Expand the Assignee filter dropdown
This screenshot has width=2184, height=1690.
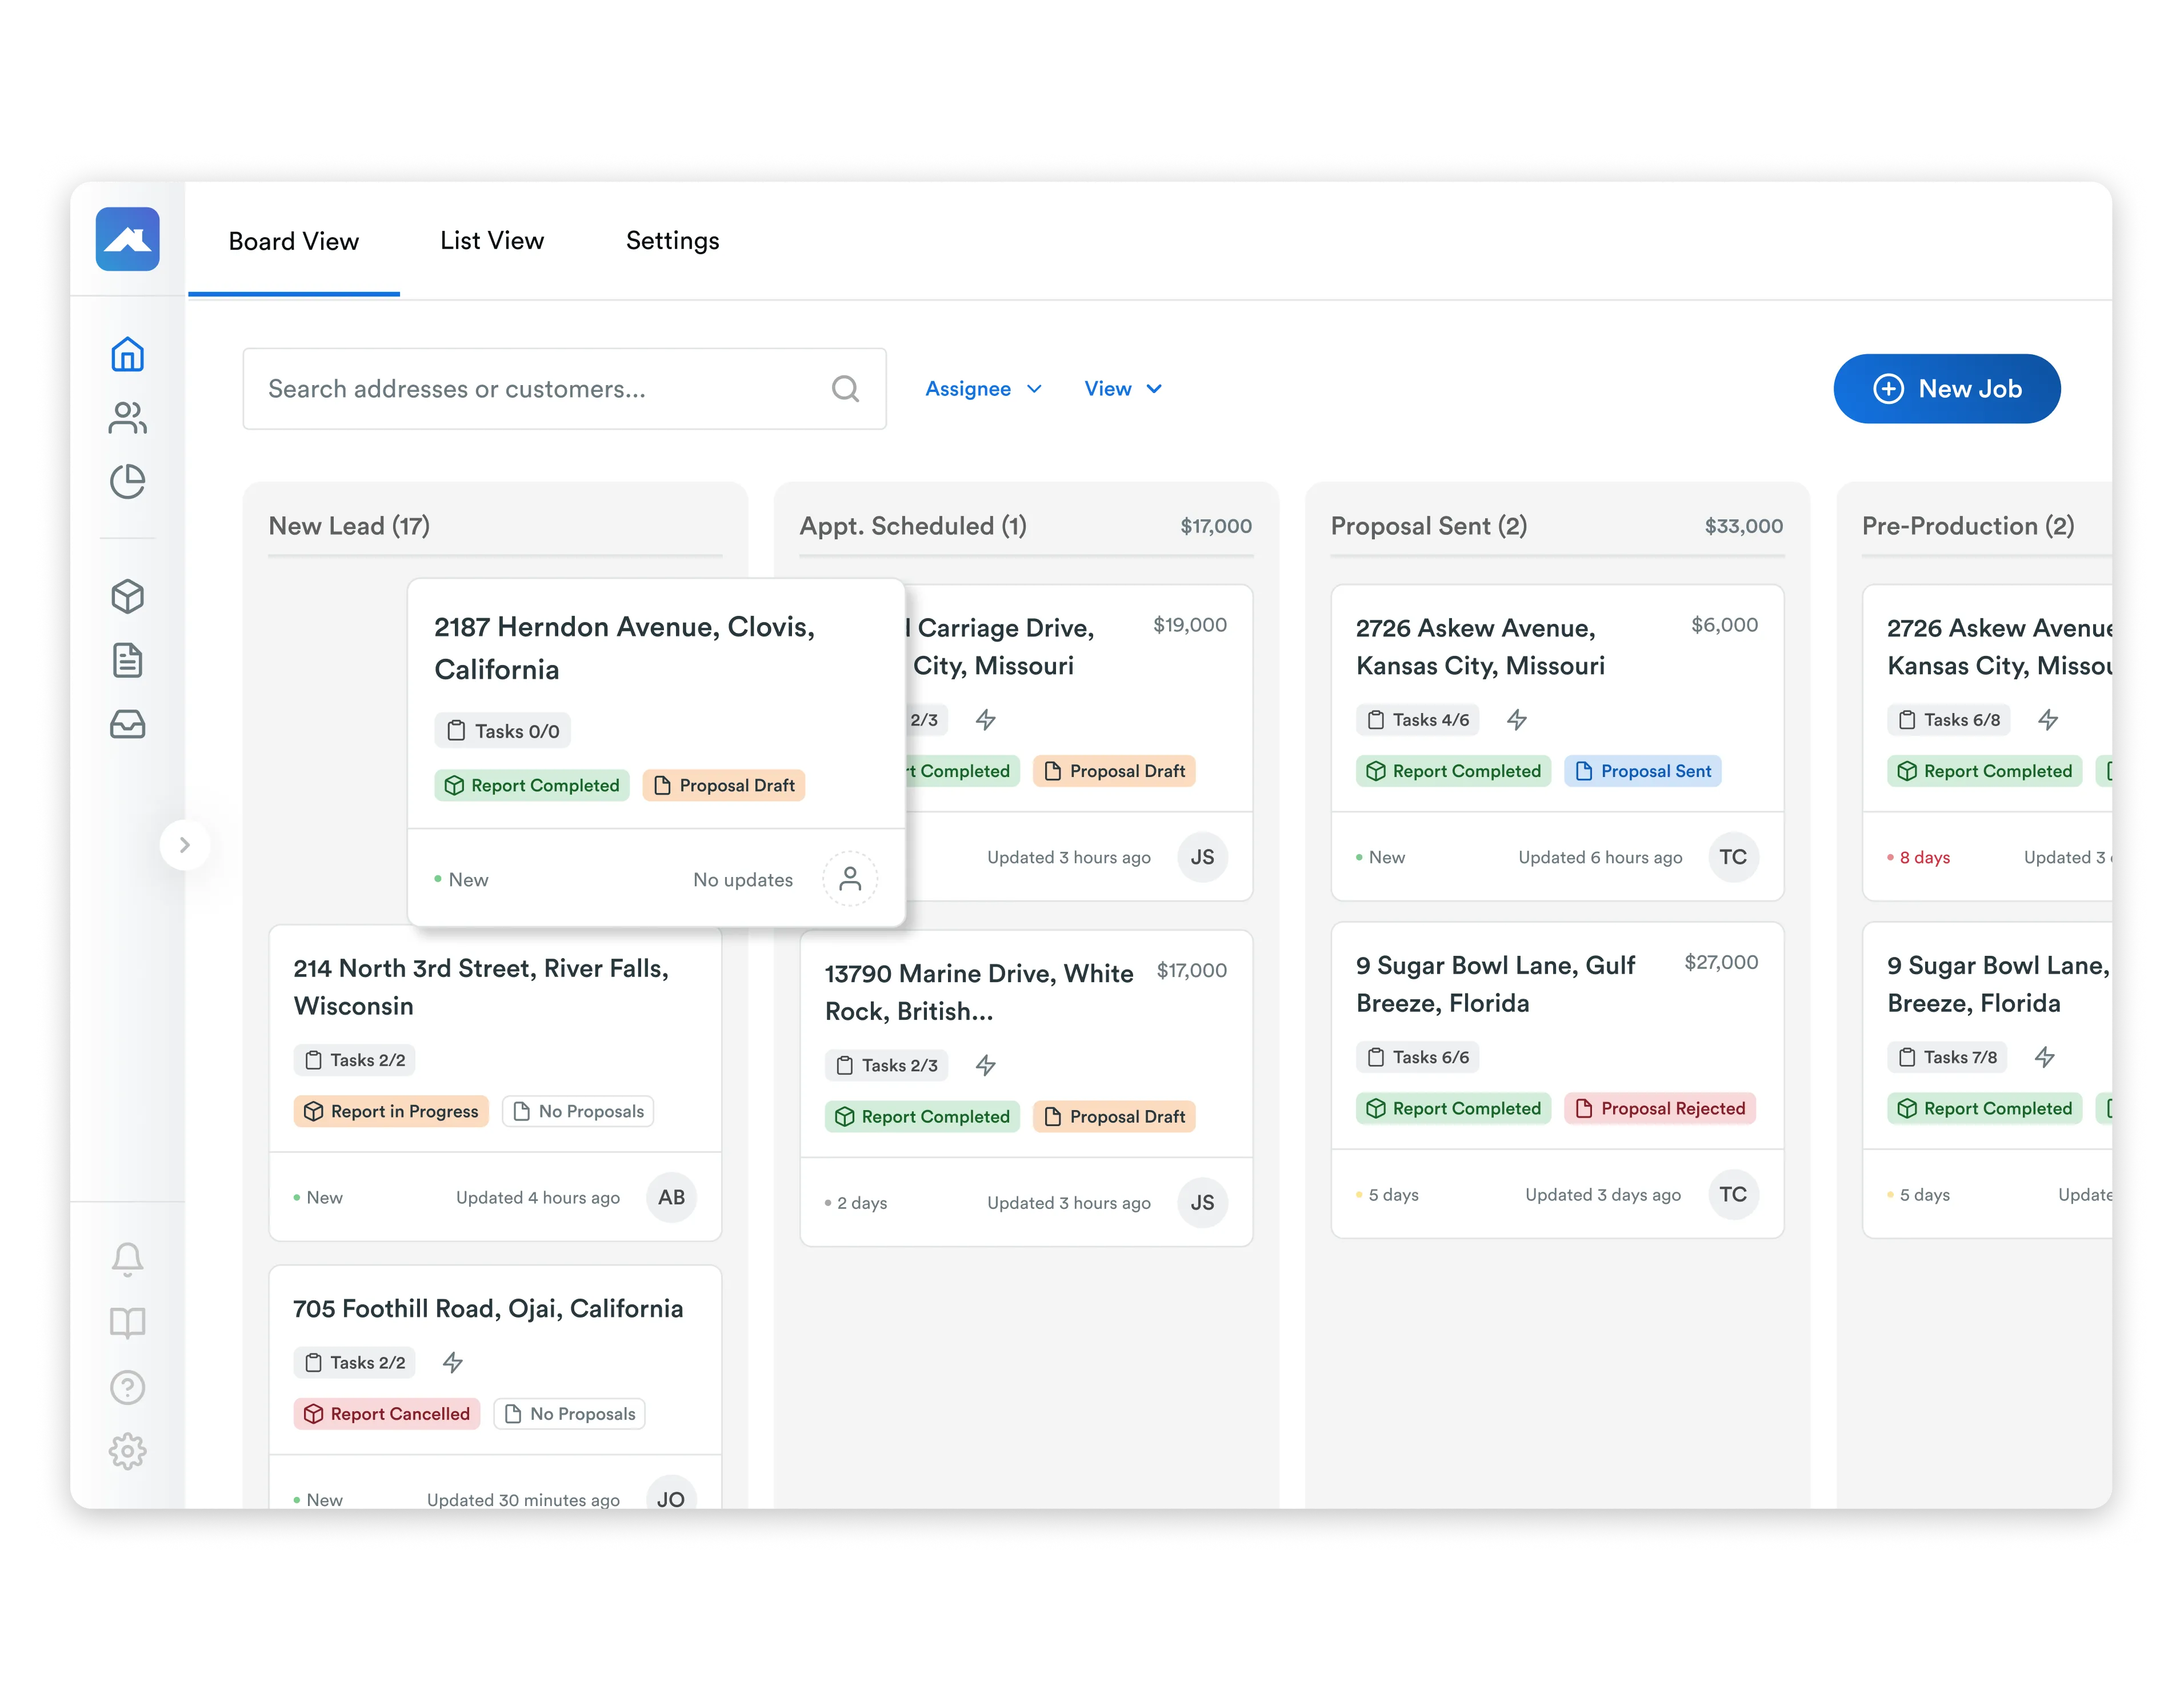983,389
